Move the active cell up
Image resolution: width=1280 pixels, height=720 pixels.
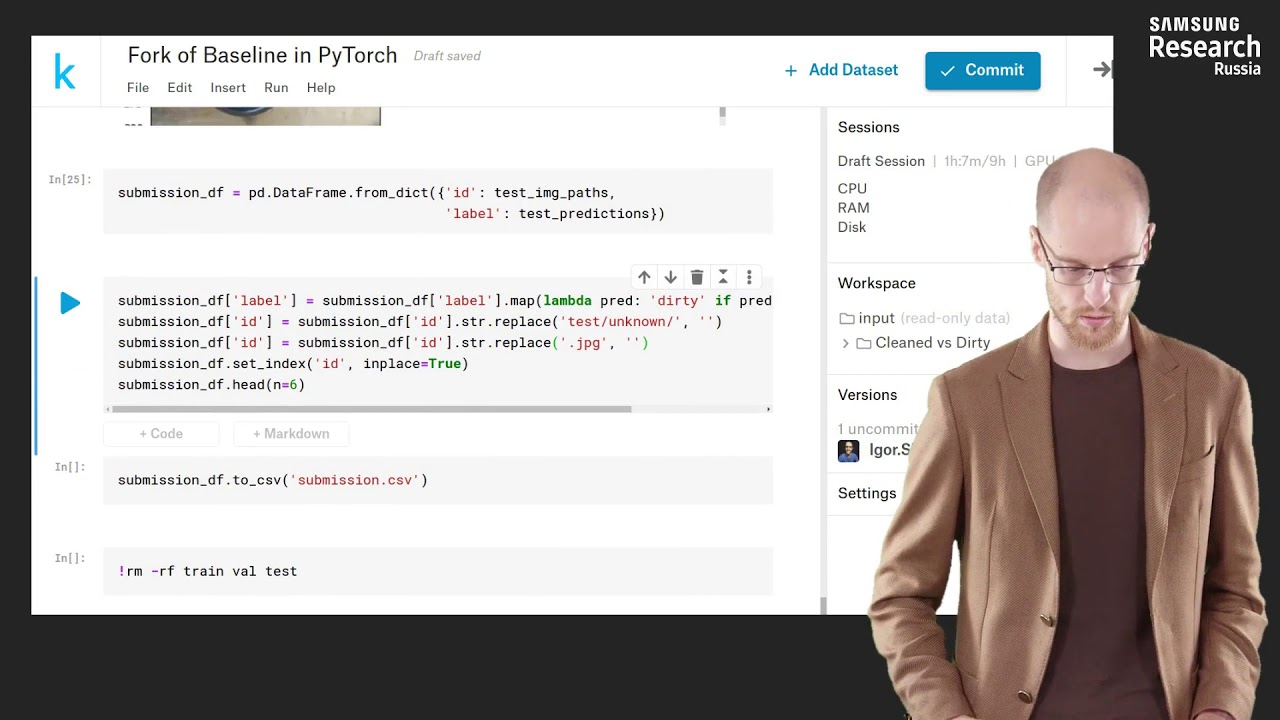pyautogui.click(x=644, y=277)
